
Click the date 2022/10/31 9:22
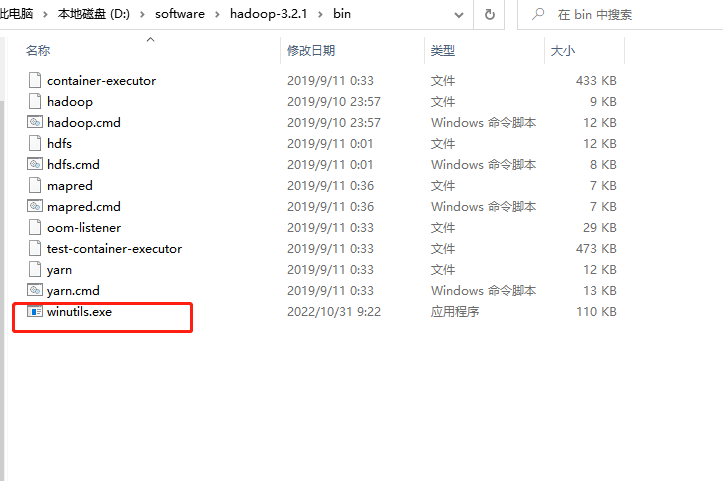334,312
